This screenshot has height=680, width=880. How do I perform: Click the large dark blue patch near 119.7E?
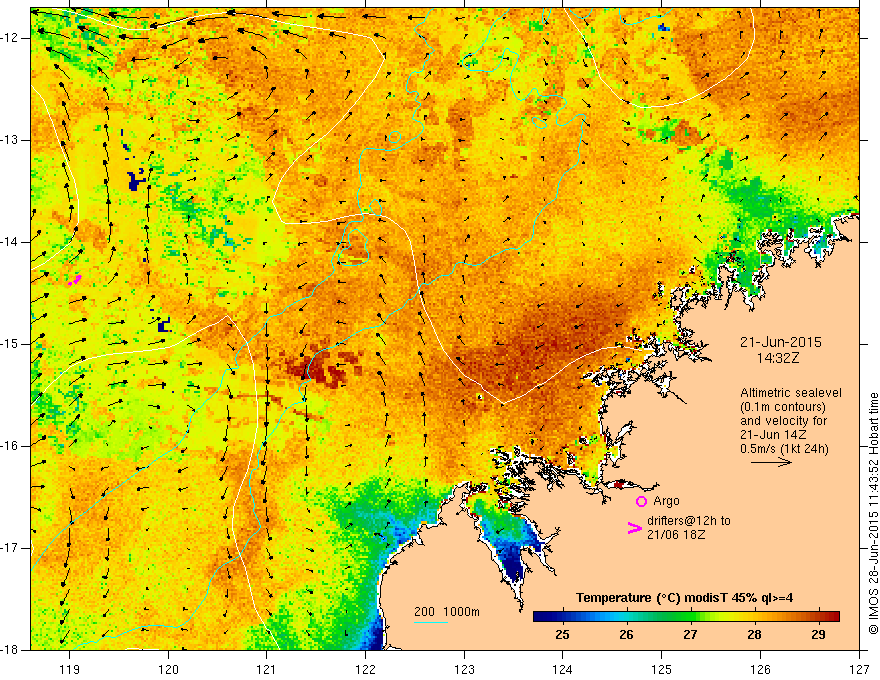point(136,181)
